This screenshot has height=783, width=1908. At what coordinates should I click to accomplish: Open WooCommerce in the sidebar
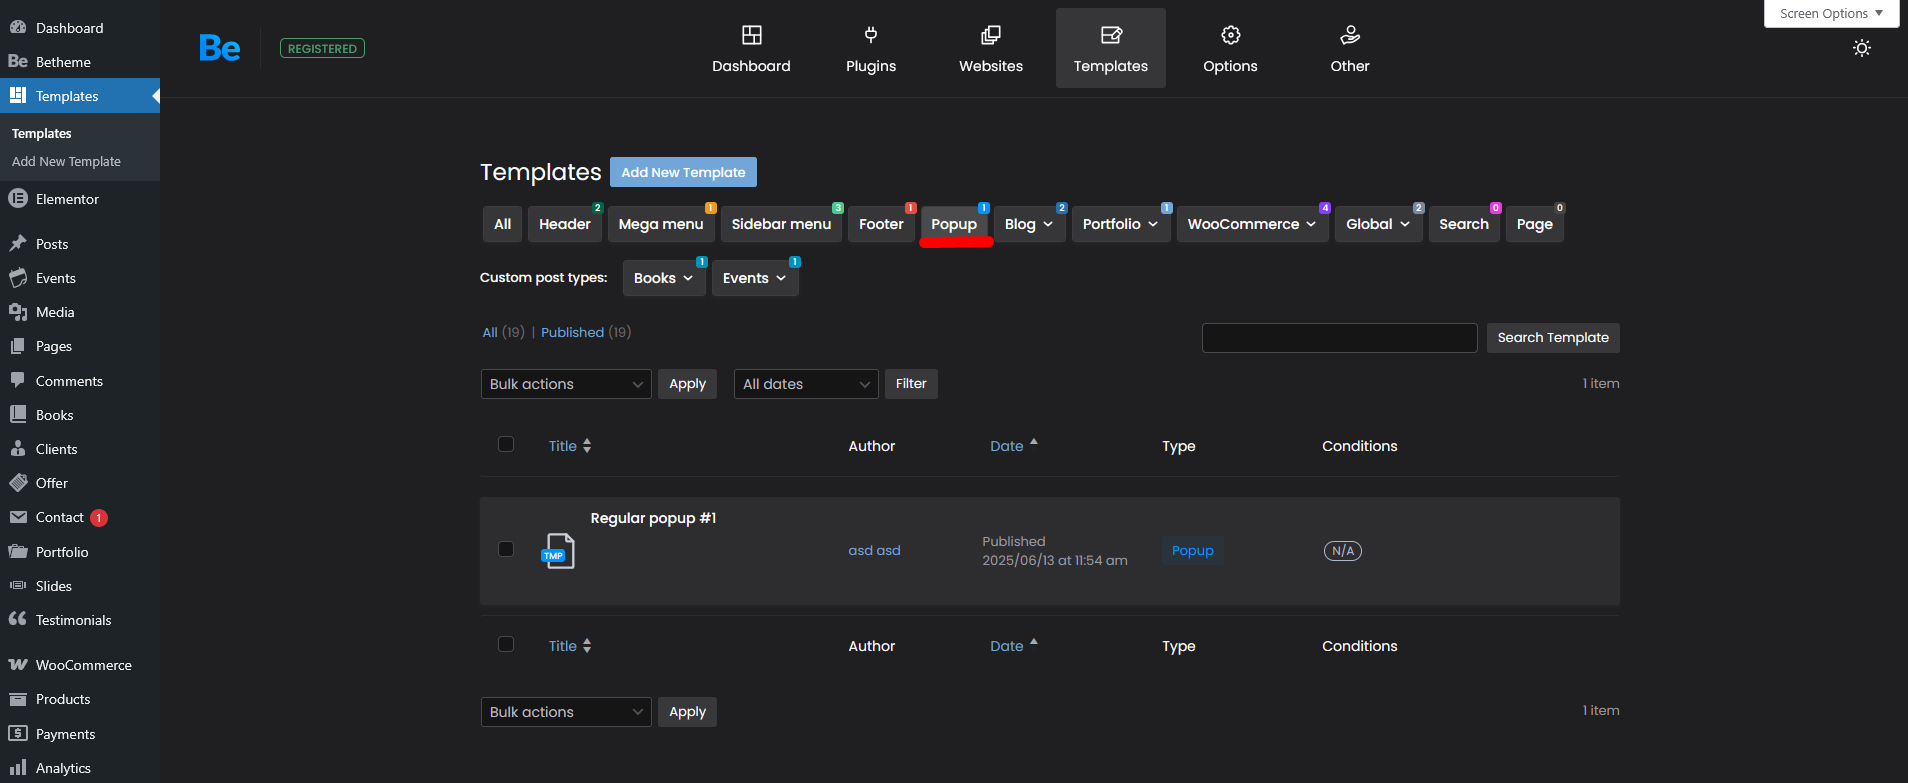coord(83,665)
